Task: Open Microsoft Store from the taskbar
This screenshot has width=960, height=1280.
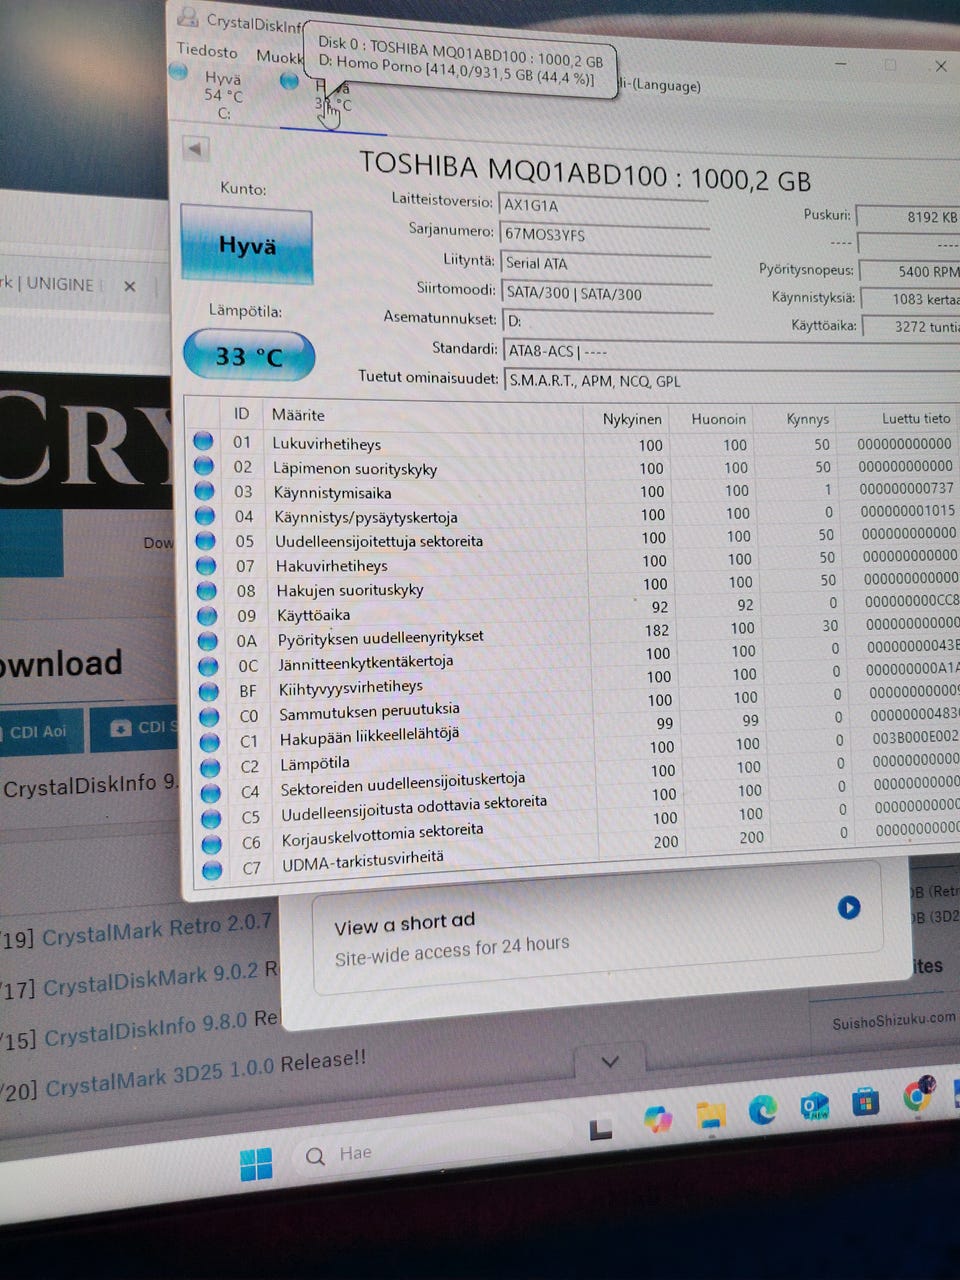Action: click(865, 1102)
